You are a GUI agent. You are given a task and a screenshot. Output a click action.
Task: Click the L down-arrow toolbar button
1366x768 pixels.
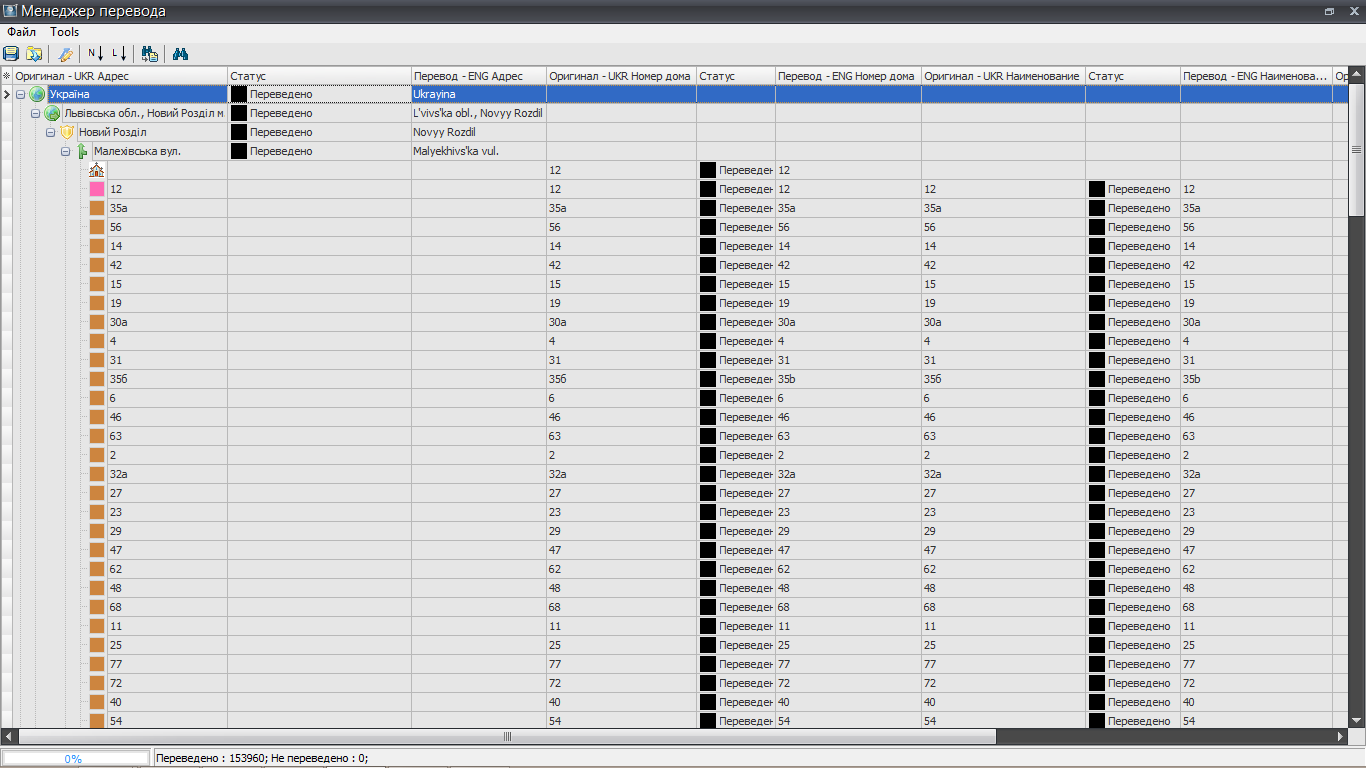click(x=120, y=54)
